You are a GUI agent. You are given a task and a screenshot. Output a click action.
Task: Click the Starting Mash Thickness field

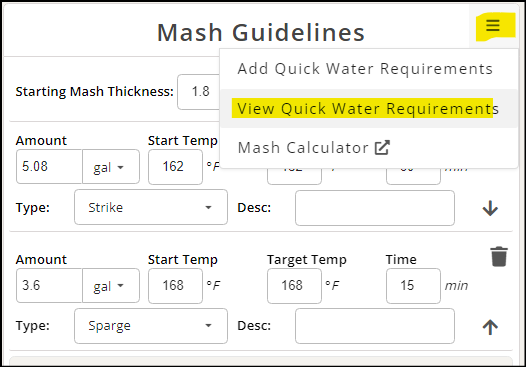point(199,92)
